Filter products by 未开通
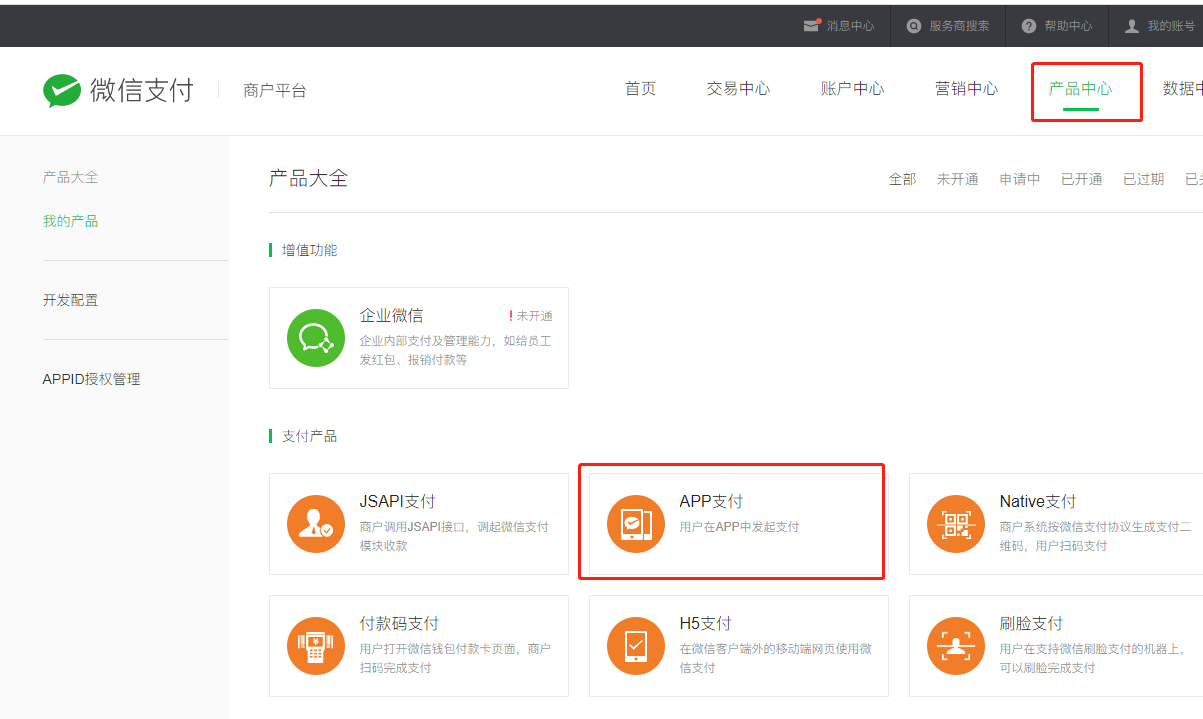 [957, 179]
